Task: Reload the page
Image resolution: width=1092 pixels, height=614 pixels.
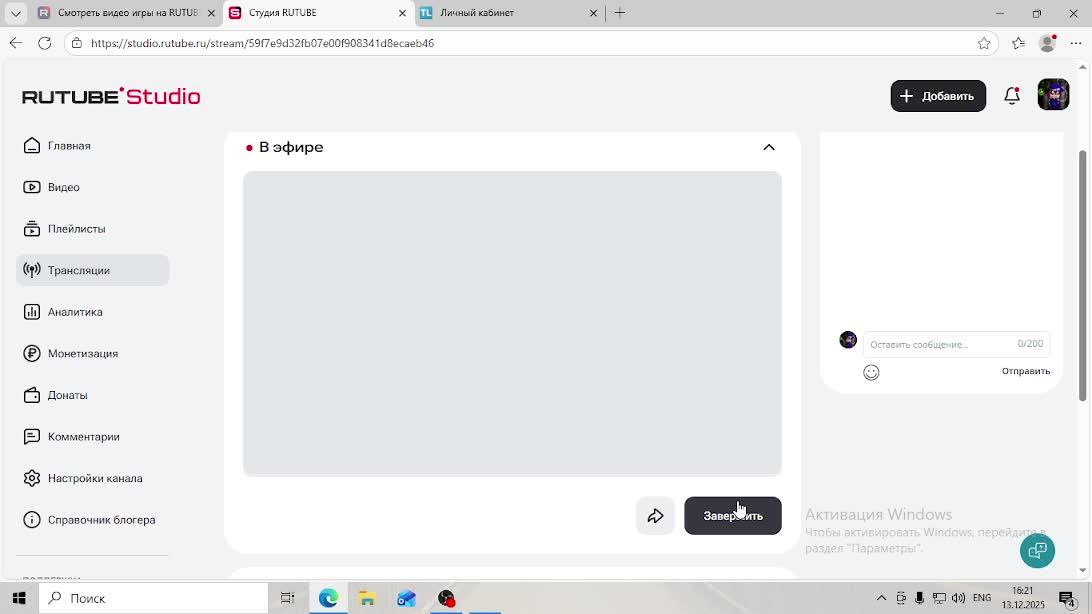Action: coord(45,43)
